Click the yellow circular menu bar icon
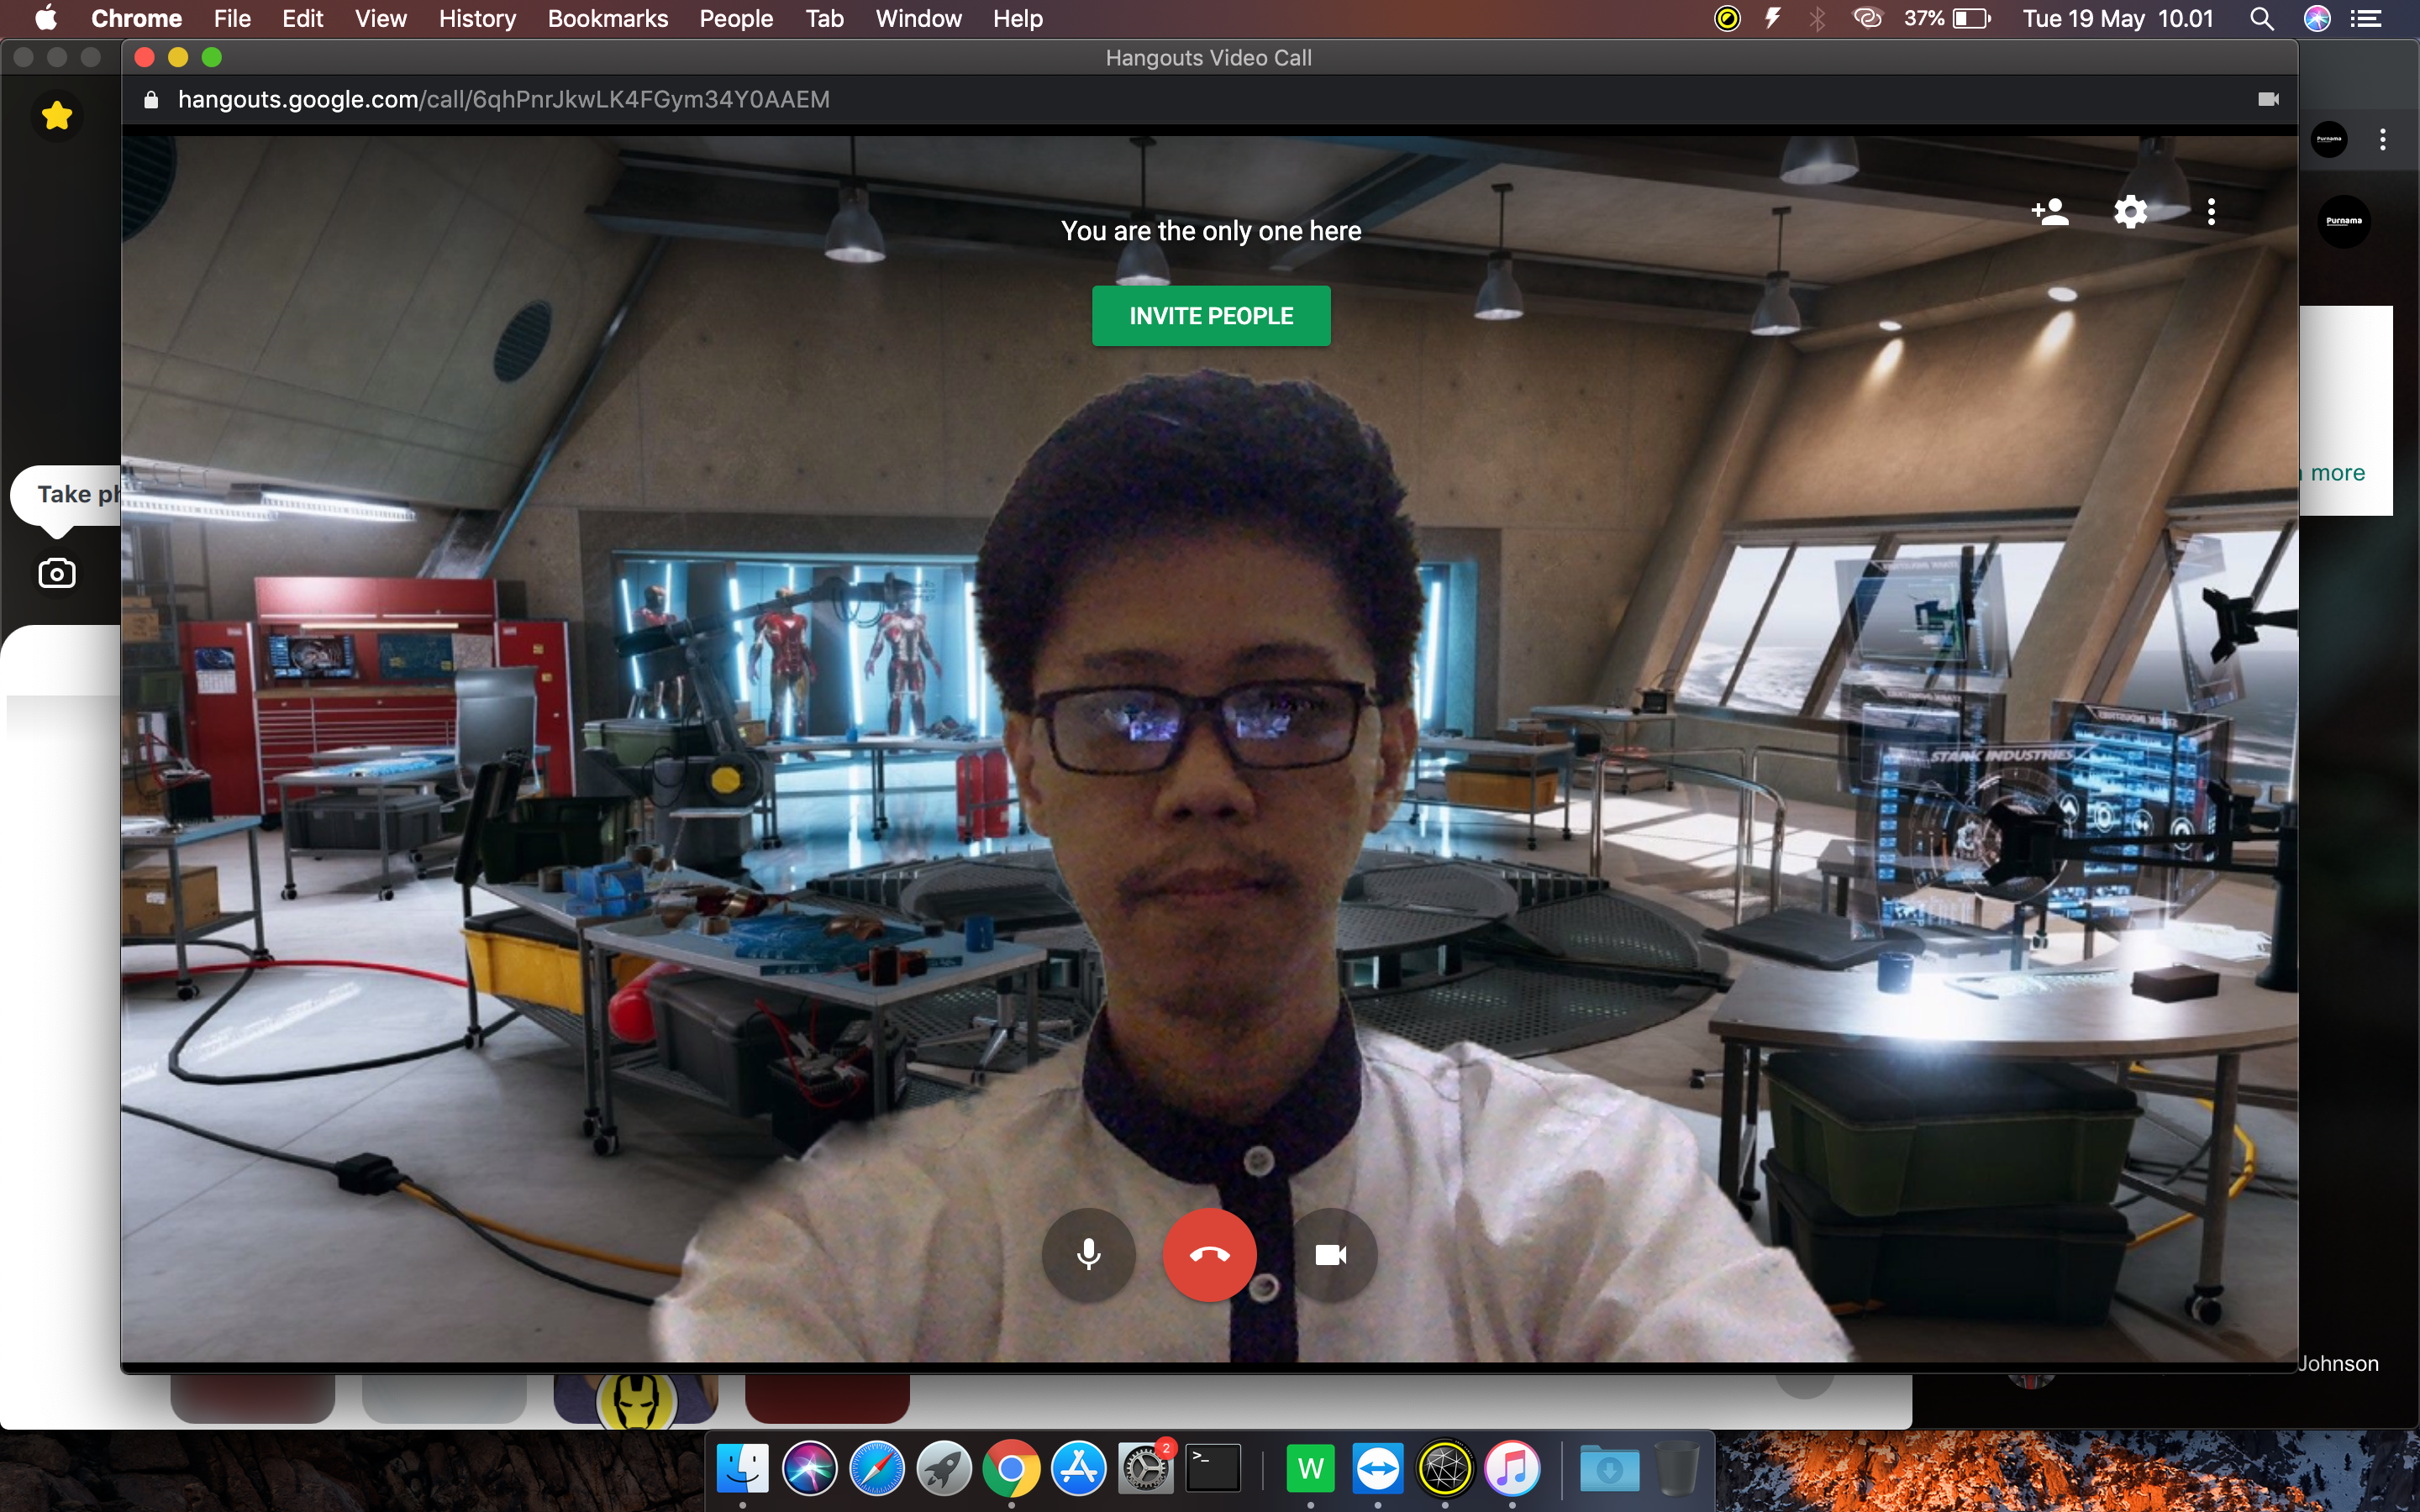2420x1512 pixels. tap(1727, 18)
